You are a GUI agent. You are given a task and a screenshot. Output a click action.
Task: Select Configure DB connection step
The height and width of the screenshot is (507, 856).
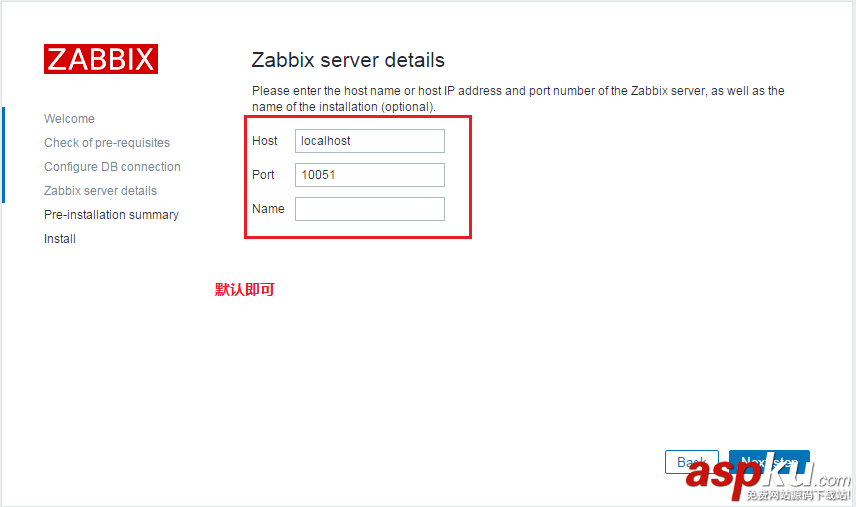coord(112,167)
